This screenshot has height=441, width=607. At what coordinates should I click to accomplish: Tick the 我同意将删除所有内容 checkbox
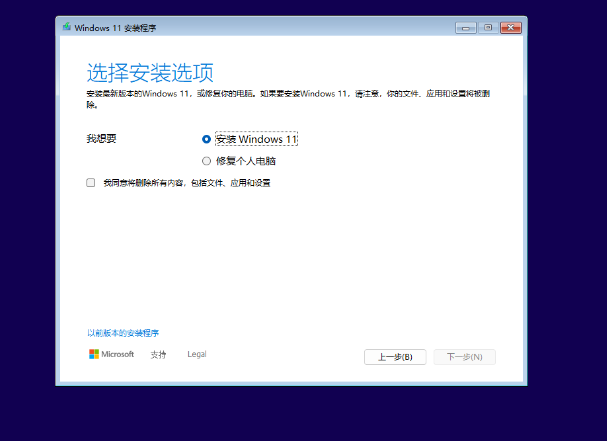point(91,183)
